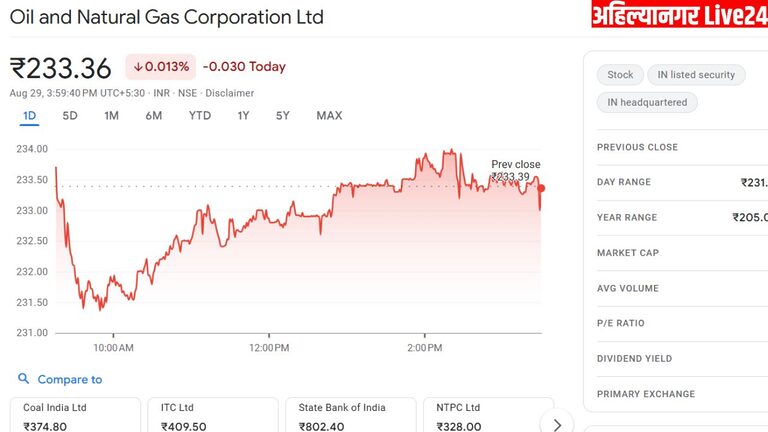768x432 pixels.
Task: Show the MAX chart range
Action: pyautogui.click(x=329, y=116)
